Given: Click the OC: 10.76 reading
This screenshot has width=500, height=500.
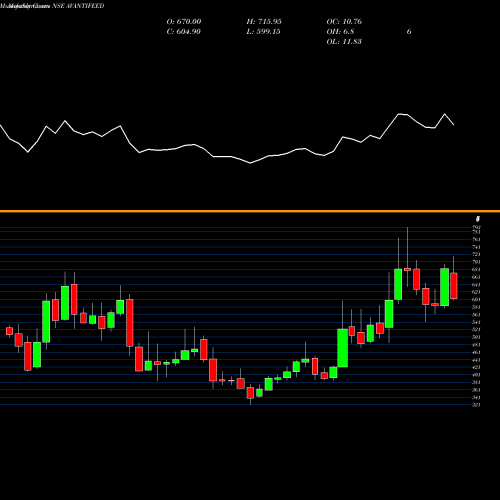Looking at the screenshot, I should (x=344, y=22).
